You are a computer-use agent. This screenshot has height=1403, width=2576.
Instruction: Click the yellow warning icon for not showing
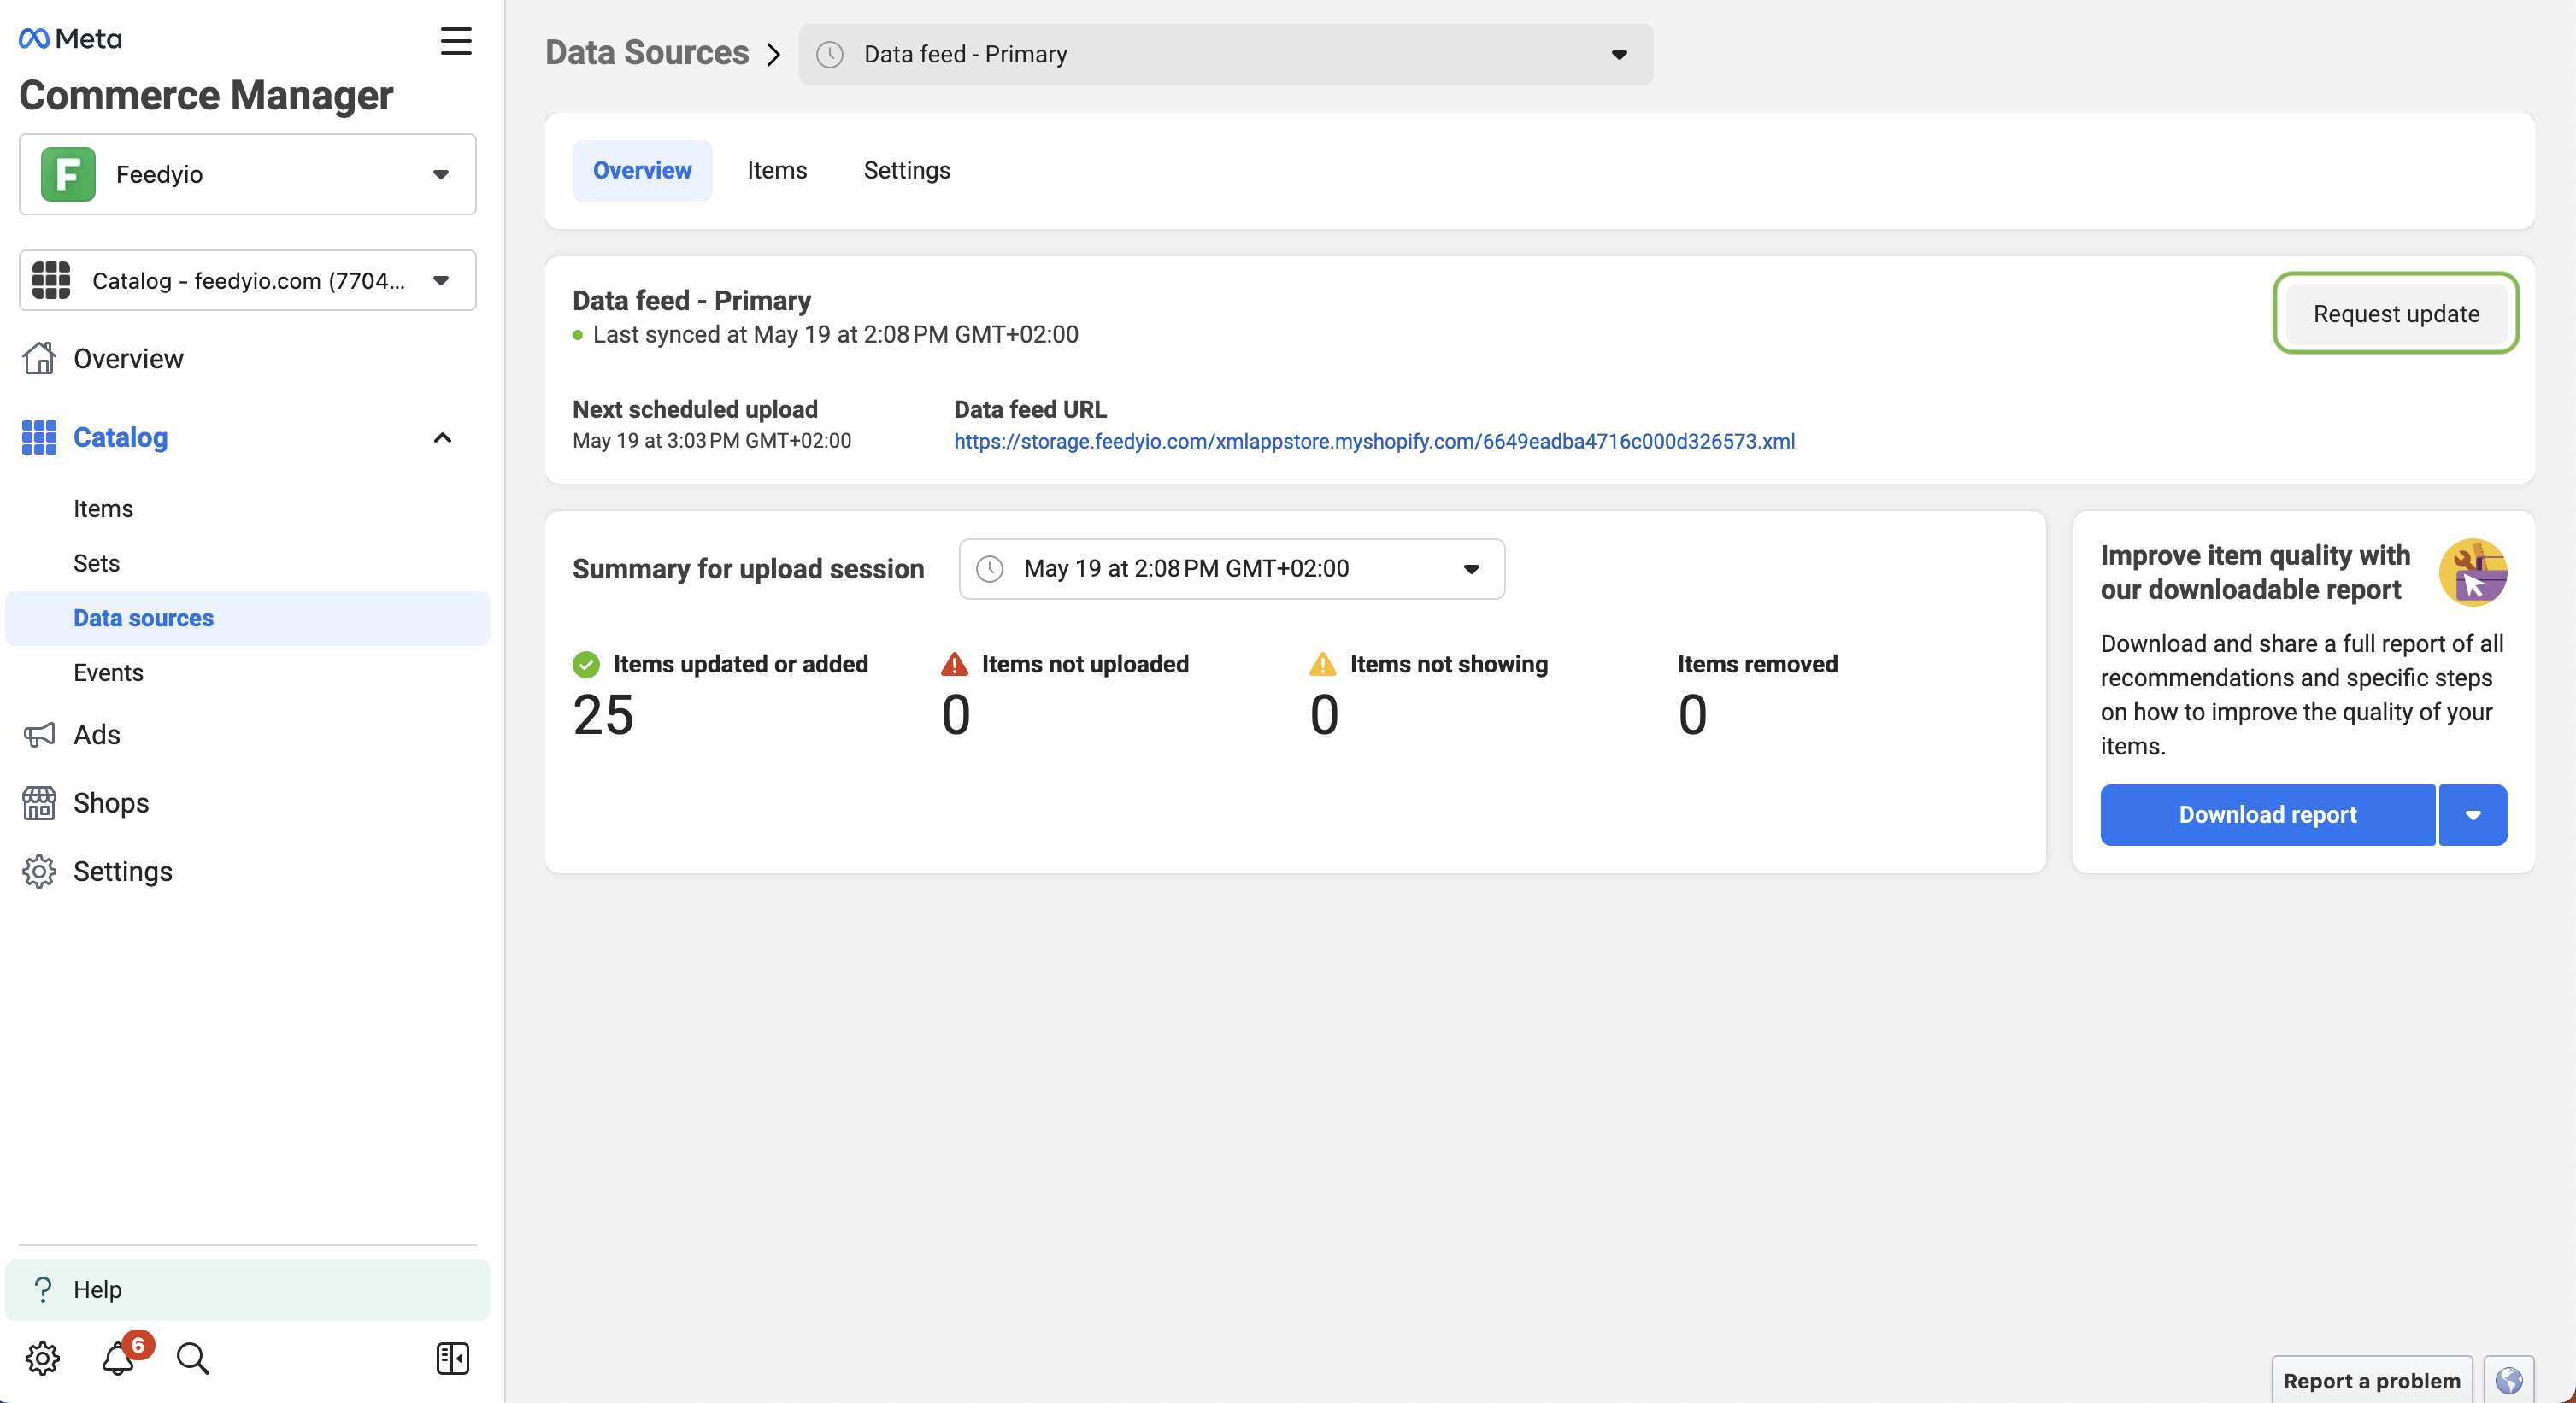1323,664
